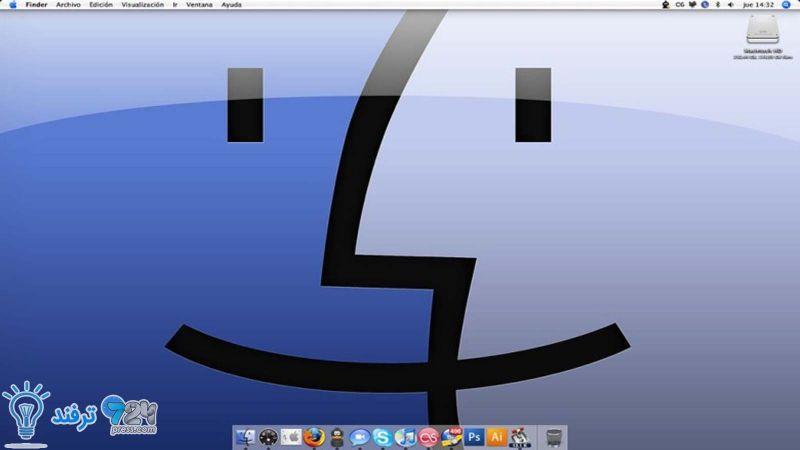Click the chess-piece menu bar icon
This screenshot has width=800, height=450.
pyautogui.click(x=666, y=5)
